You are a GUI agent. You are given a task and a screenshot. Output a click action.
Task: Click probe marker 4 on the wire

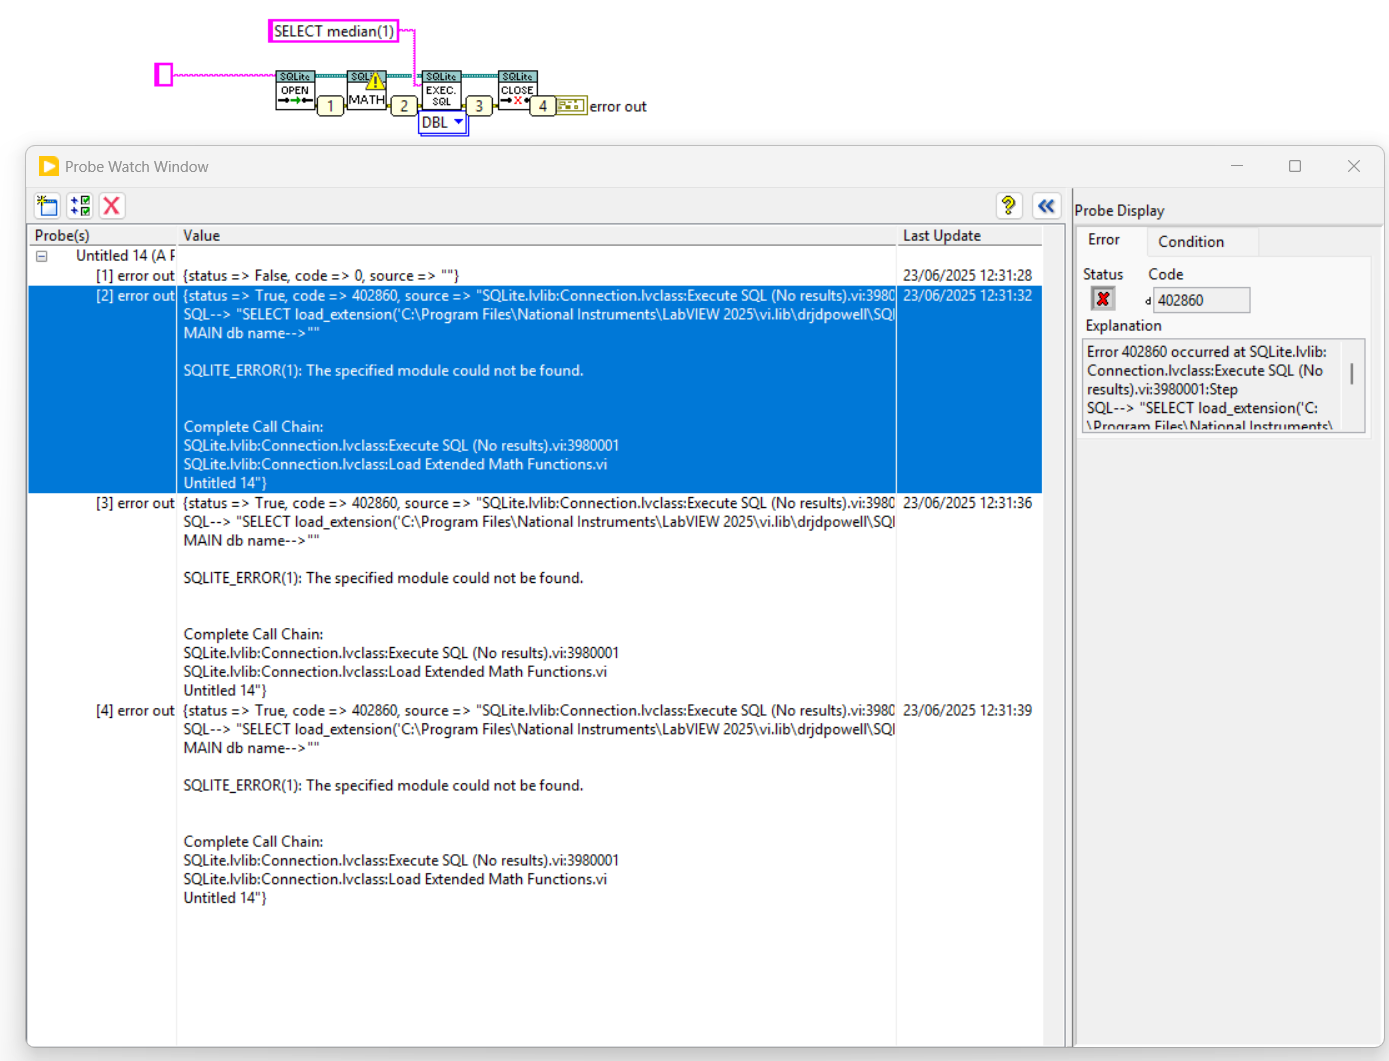click(543, 105)
